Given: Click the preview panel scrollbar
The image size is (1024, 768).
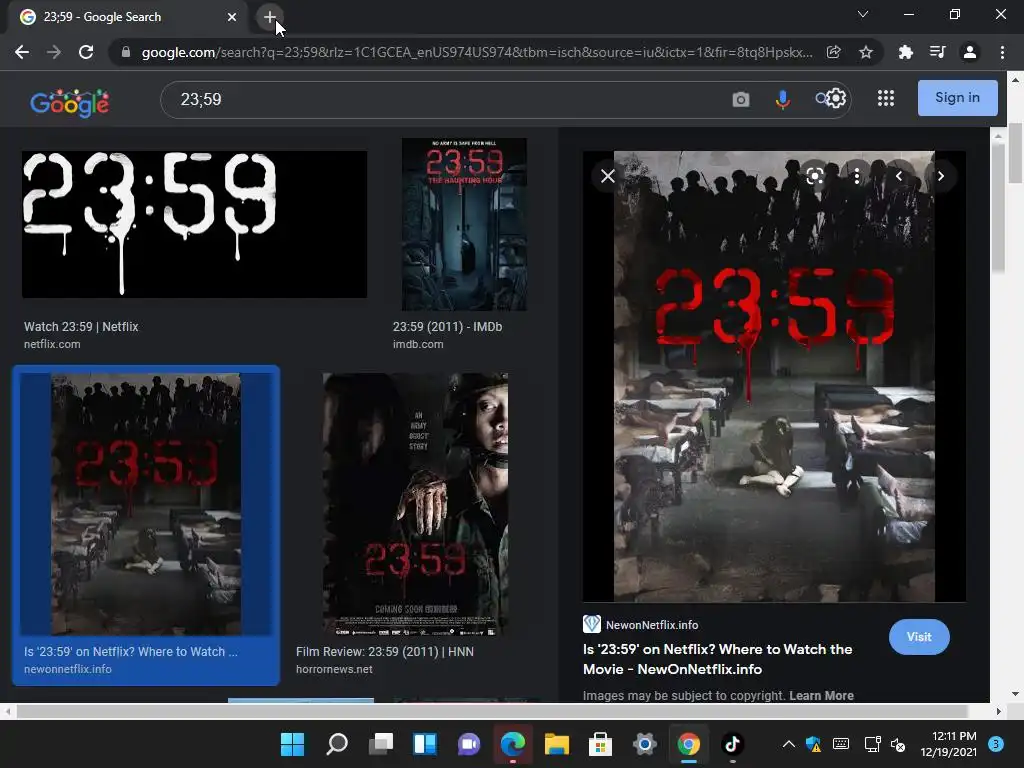Looking at the screenshot, I should click(998, 208).
